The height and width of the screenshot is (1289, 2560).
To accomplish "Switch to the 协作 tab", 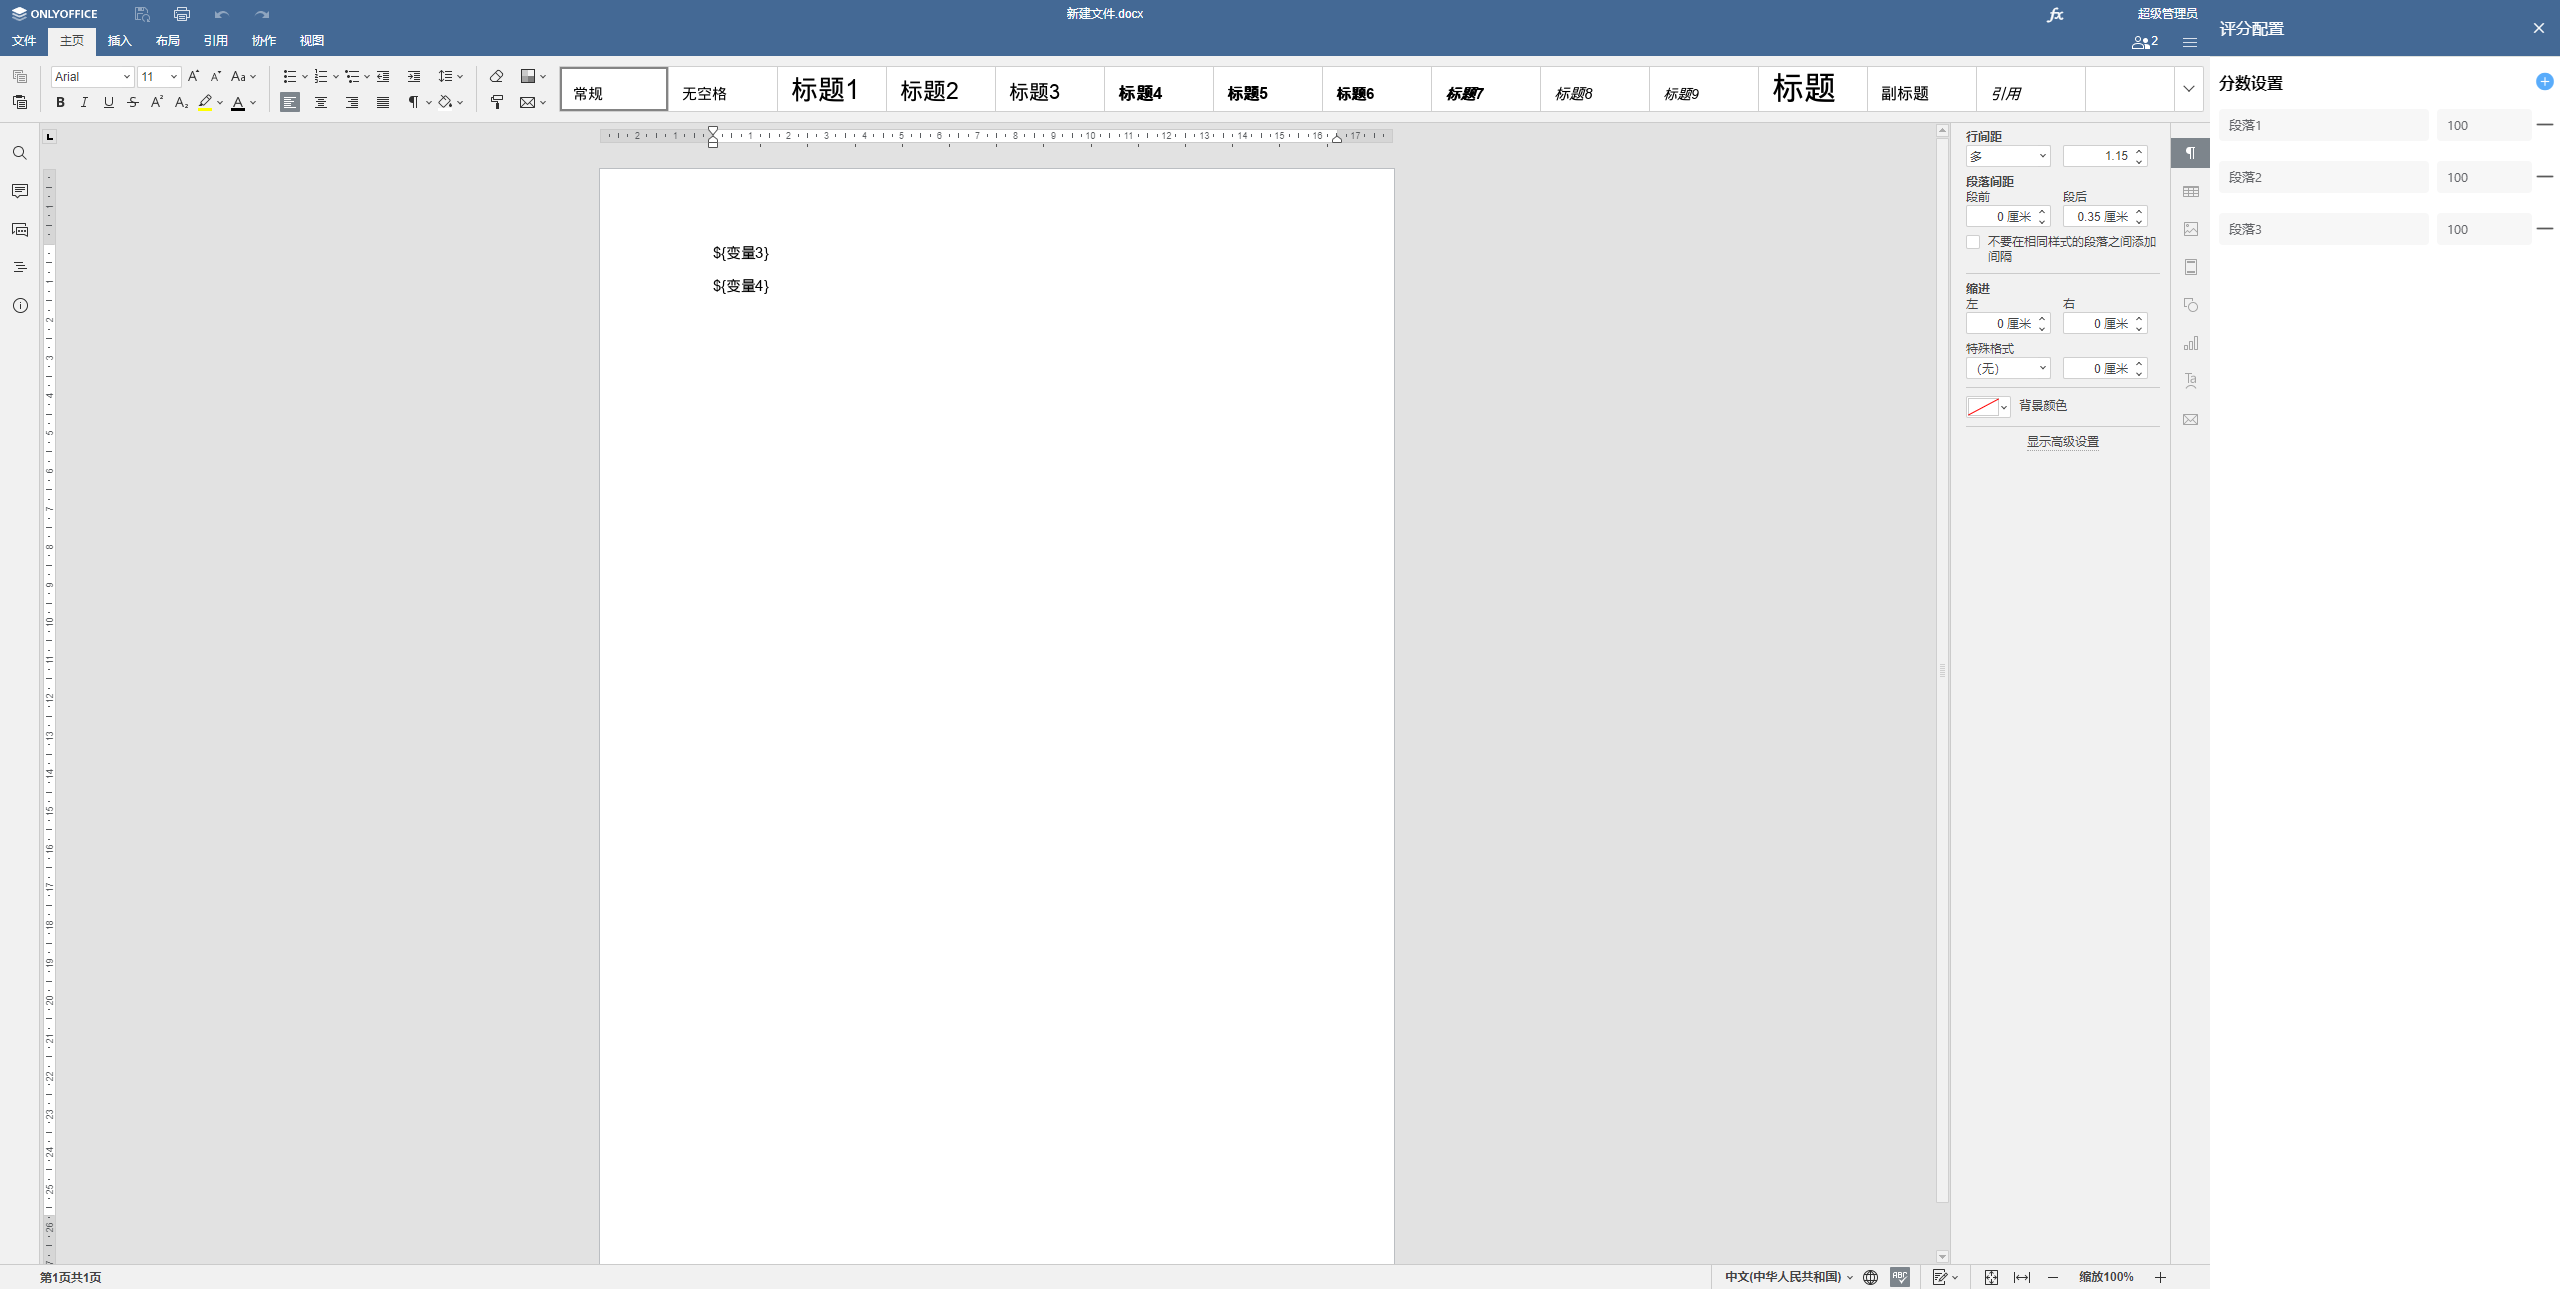I will 264,41.
